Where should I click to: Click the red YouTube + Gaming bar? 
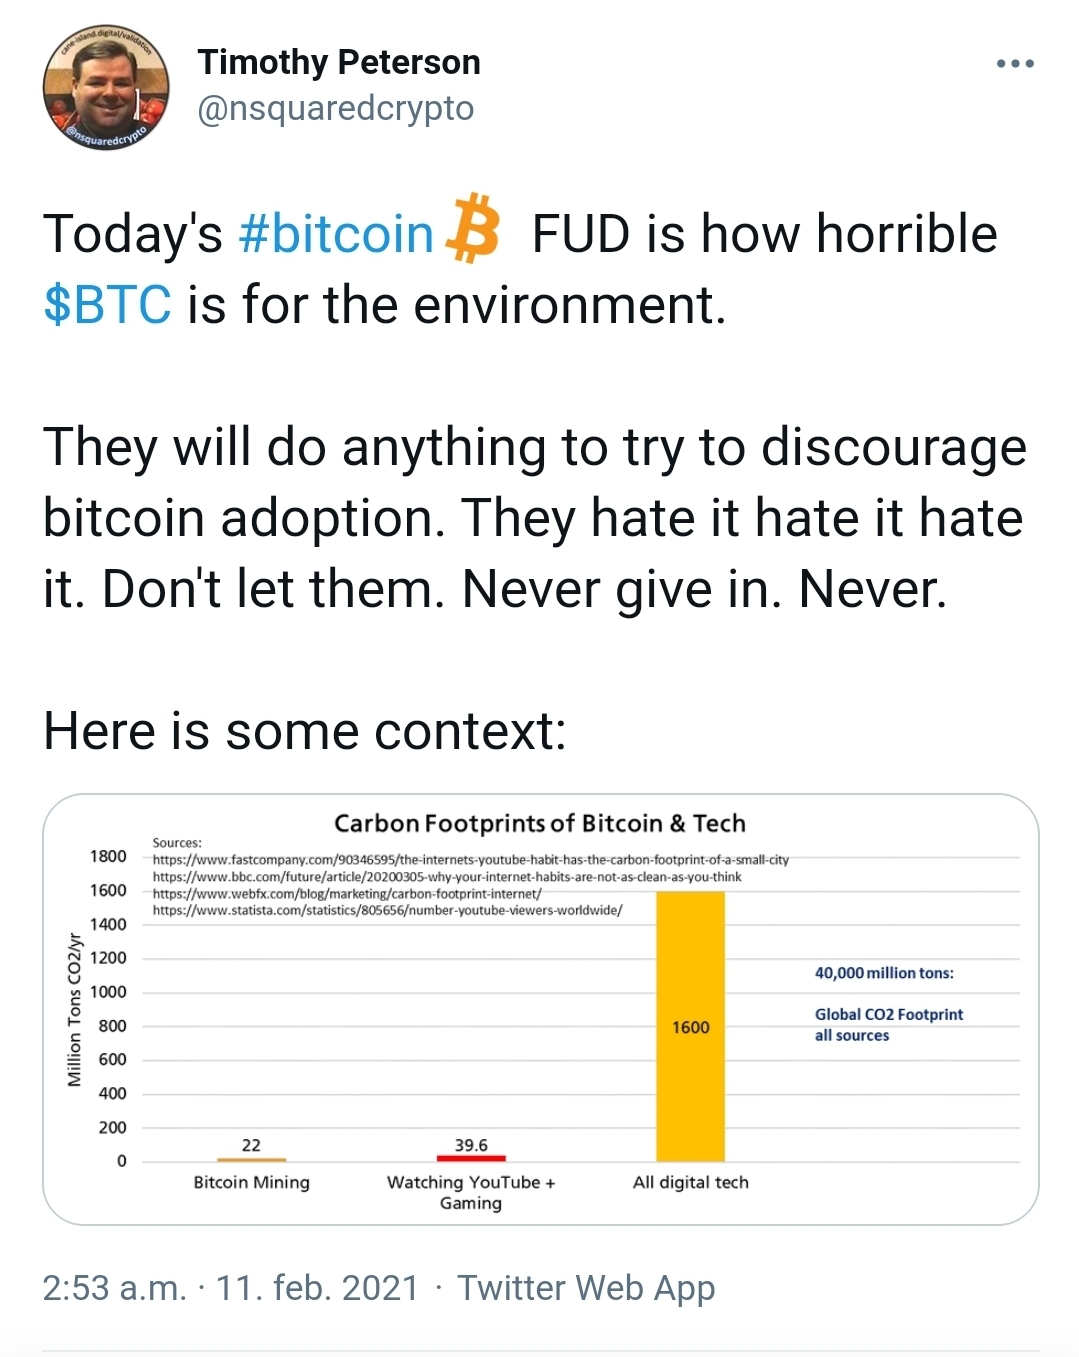[x=471, y=1158]
